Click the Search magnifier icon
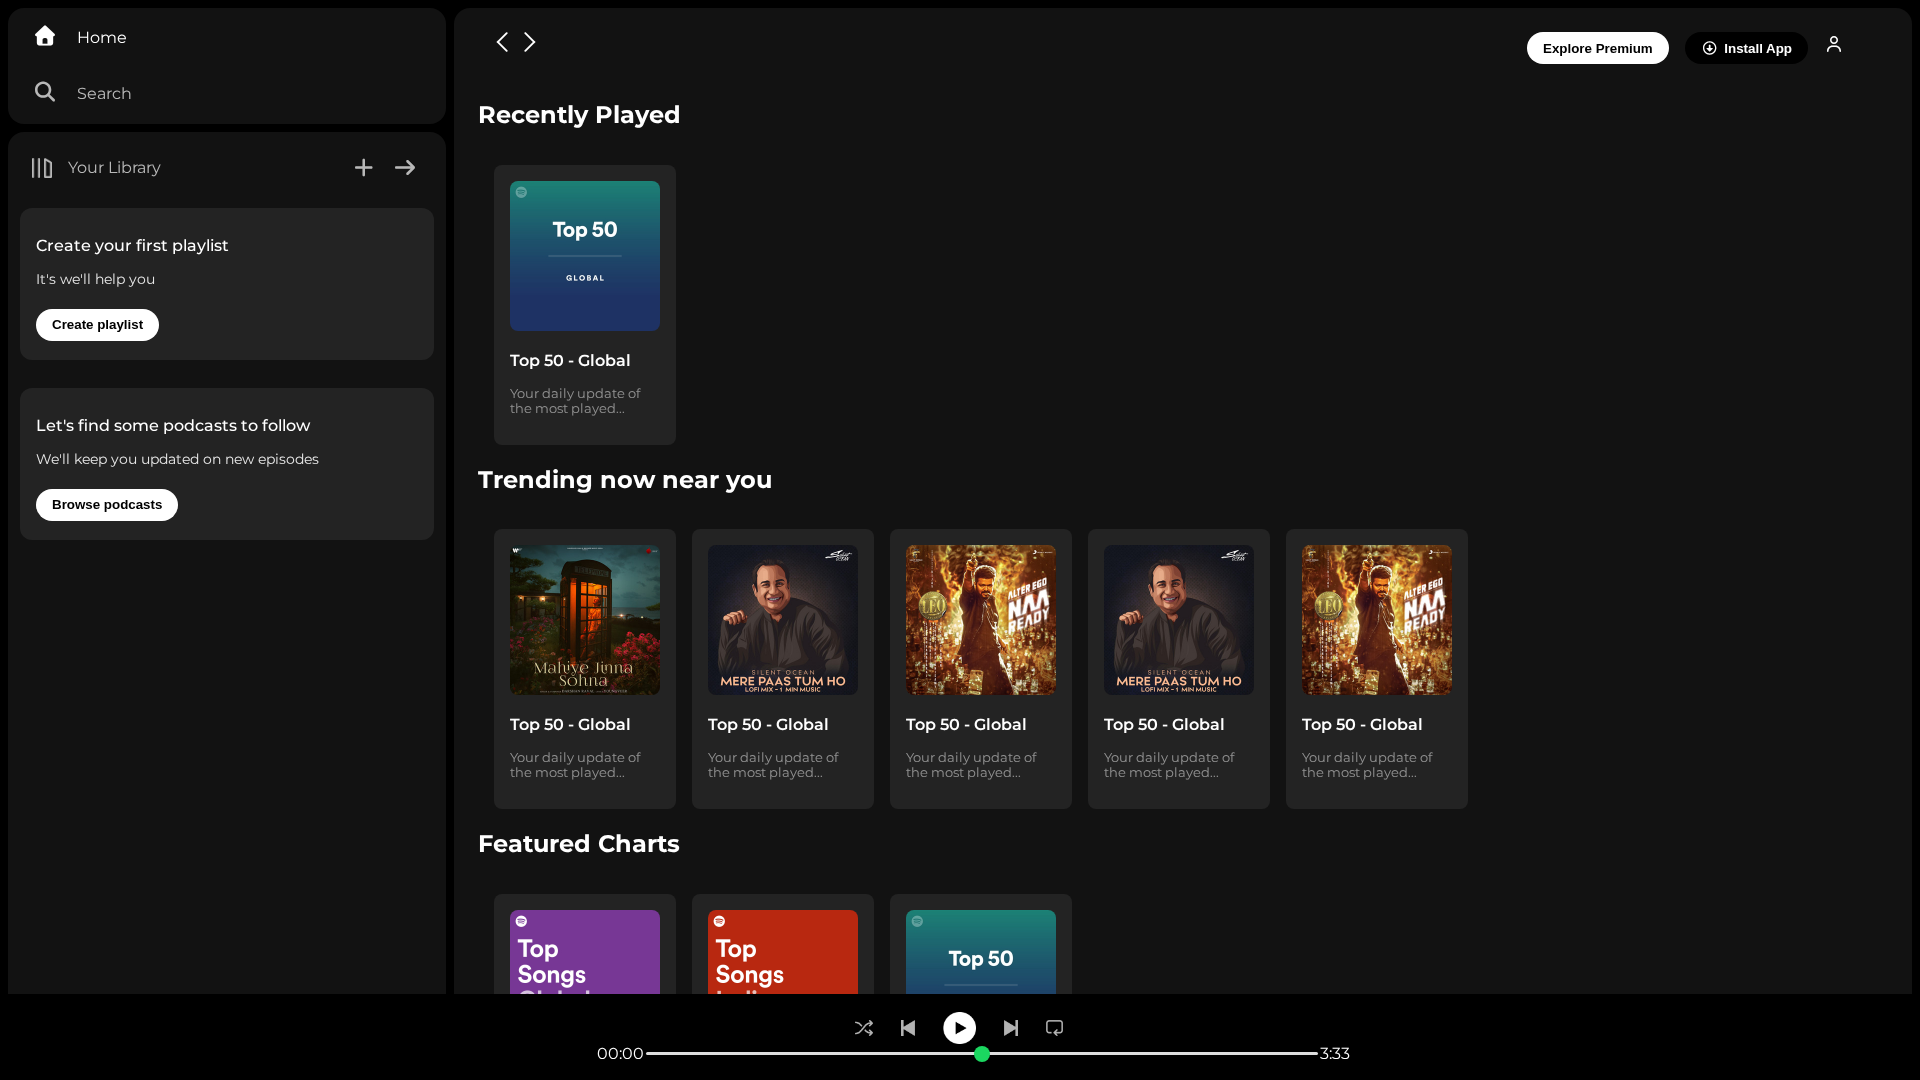This screenshot has height=1080, width=1920. pyautogui.click(x=45, y=92)
